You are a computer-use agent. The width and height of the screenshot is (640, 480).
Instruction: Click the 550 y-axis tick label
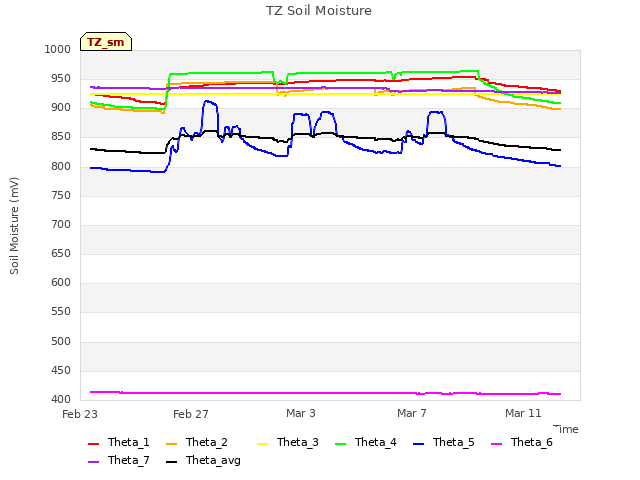click(x=61, y=311)
